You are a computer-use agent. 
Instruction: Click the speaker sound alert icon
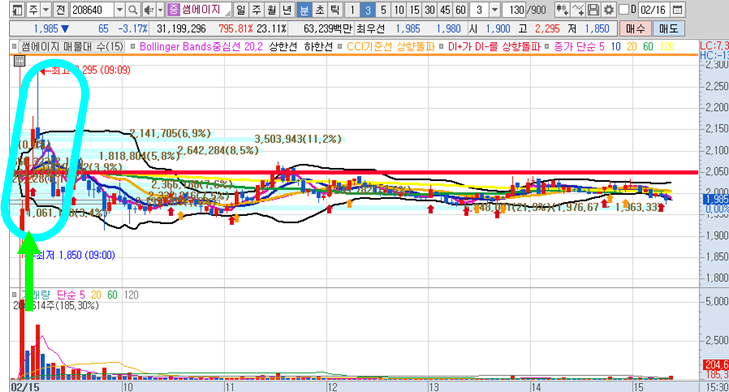[x=149, y=9]
